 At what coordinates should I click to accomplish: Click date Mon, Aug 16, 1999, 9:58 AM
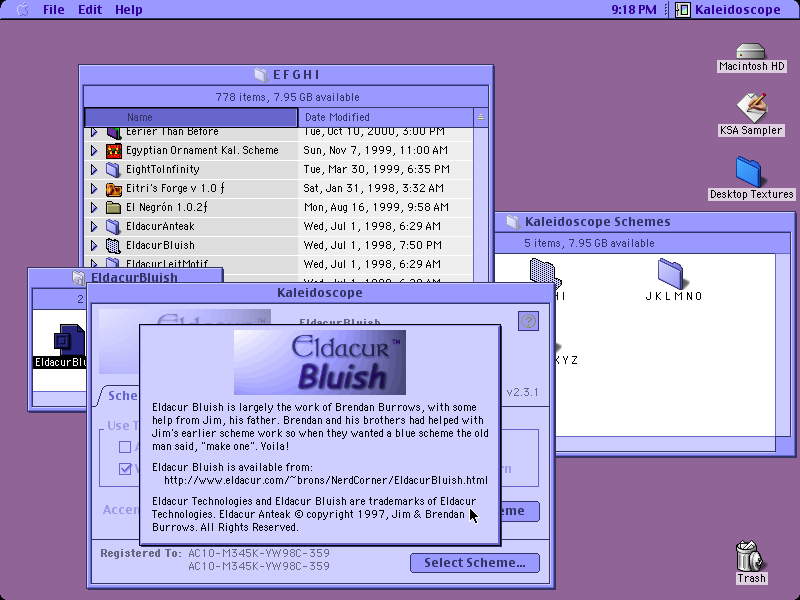pyautogui.click(x=376, y=208)
